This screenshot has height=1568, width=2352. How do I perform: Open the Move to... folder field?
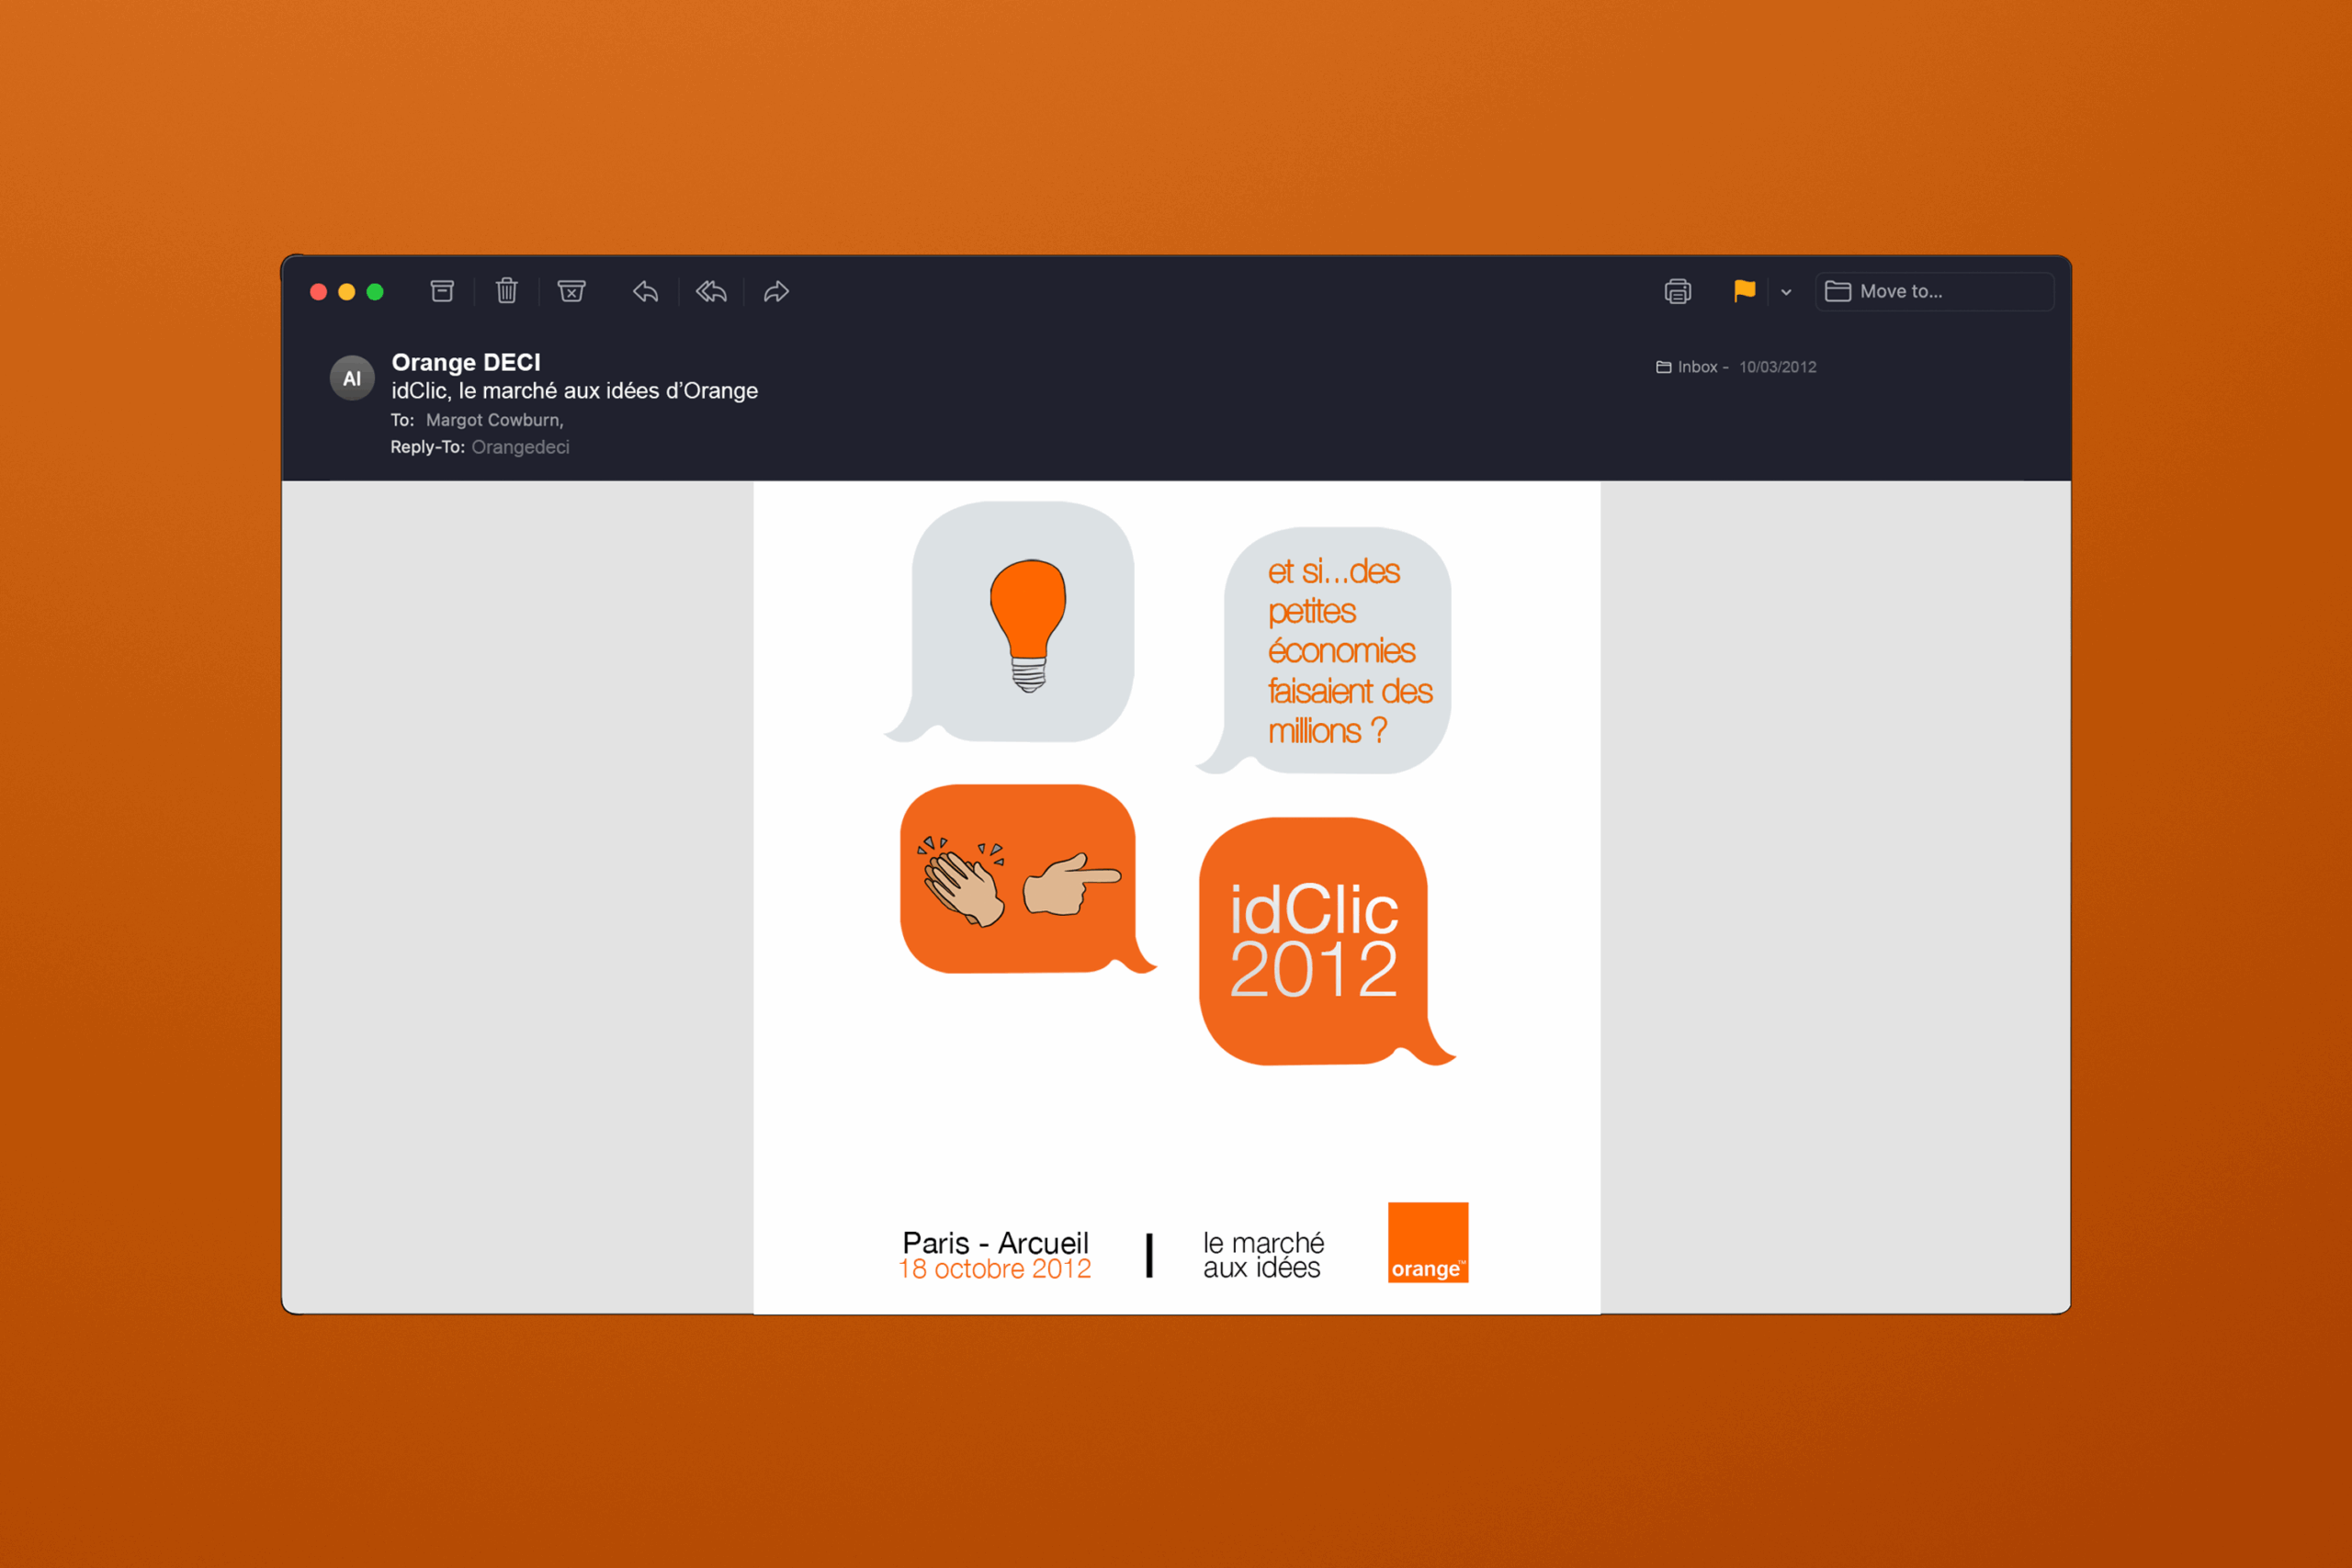point(1934,291)
